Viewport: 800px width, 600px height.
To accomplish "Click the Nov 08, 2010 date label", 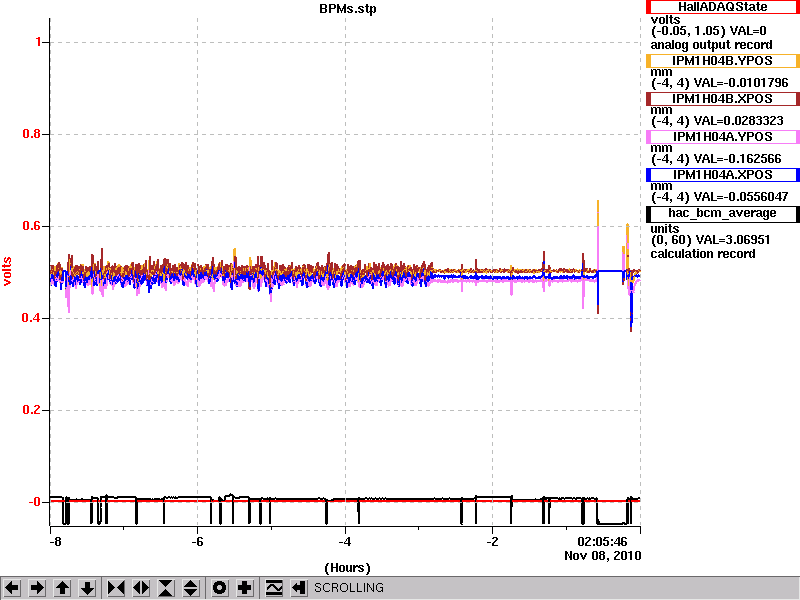I will pyautogui.click(x=603, y=556).
